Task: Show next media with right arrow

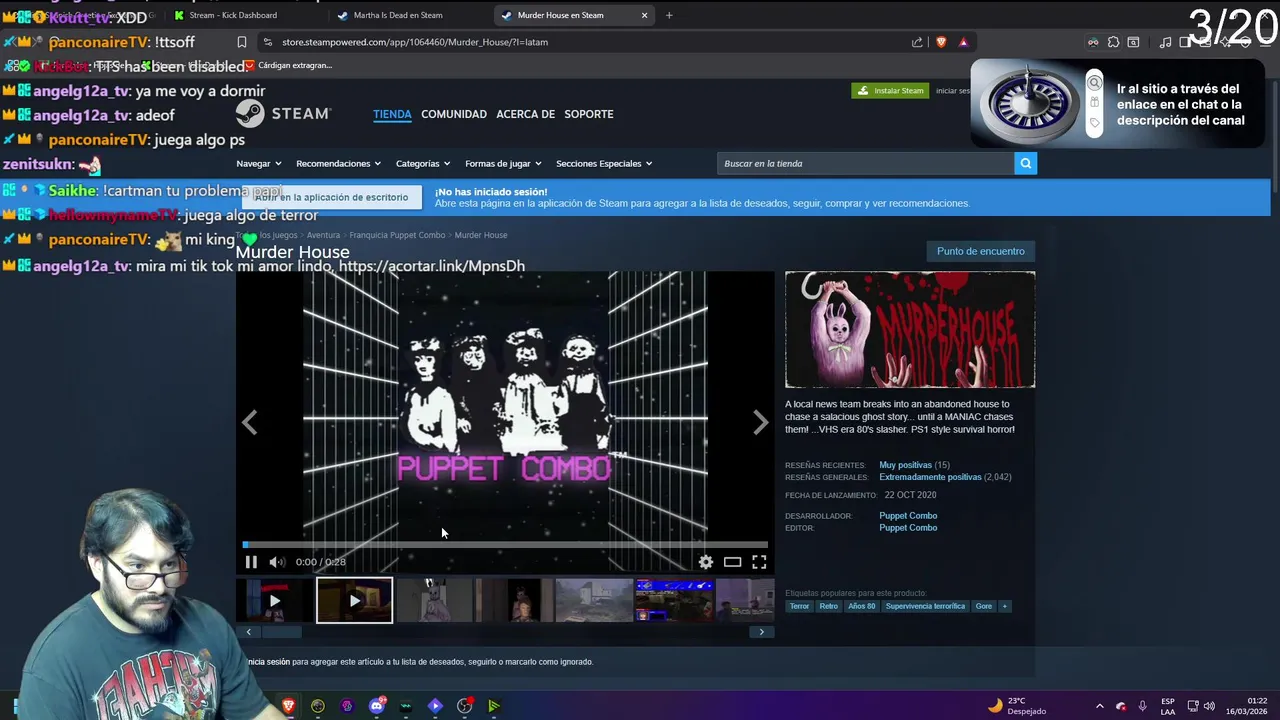Action: pyautogui.click(x=761, y=423)
